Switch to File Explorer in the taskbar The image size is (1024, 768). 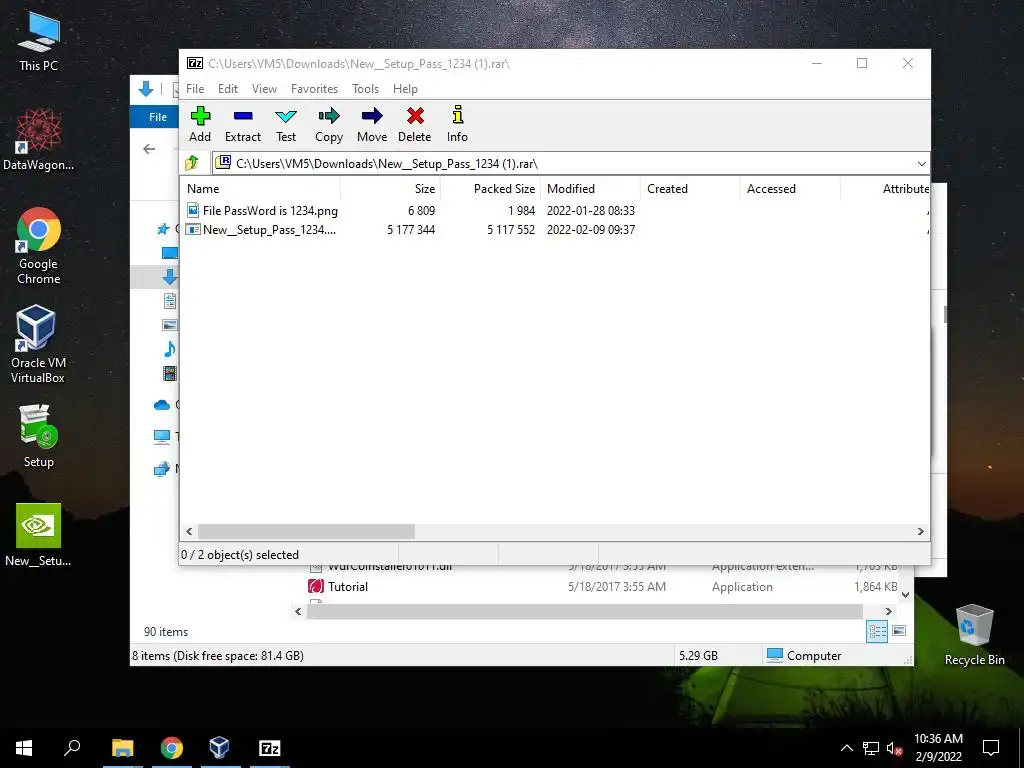pyautogui.click(x=122, y=748)
